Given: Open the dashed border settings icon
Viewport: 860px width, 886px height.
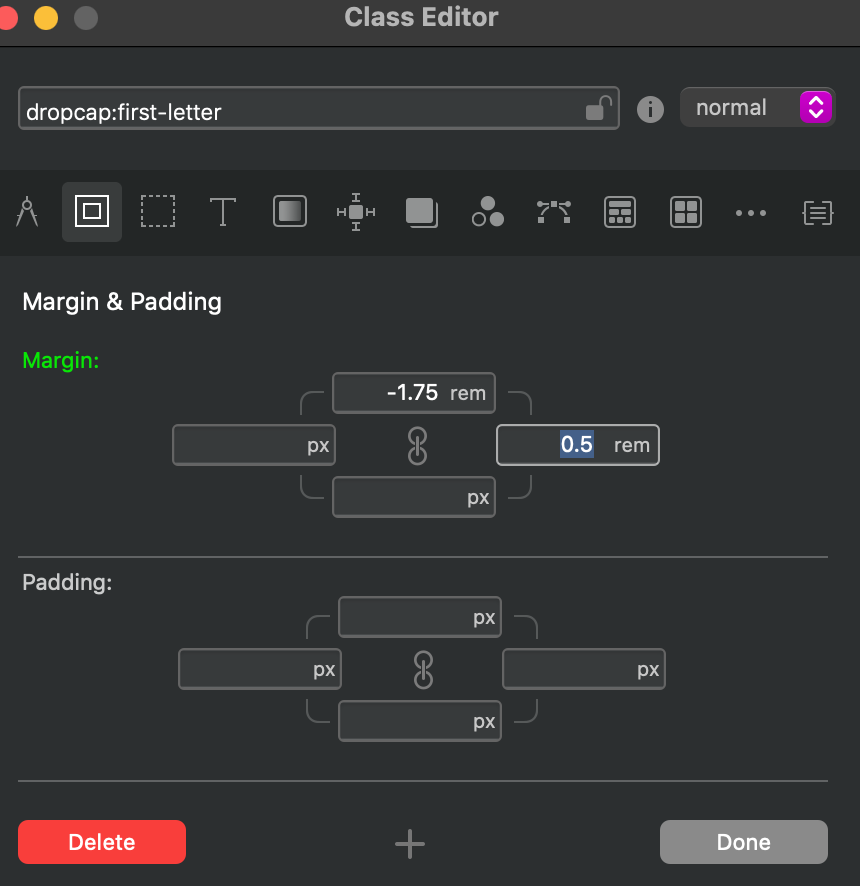Looking at the screenshot, I should click(157, 212).
